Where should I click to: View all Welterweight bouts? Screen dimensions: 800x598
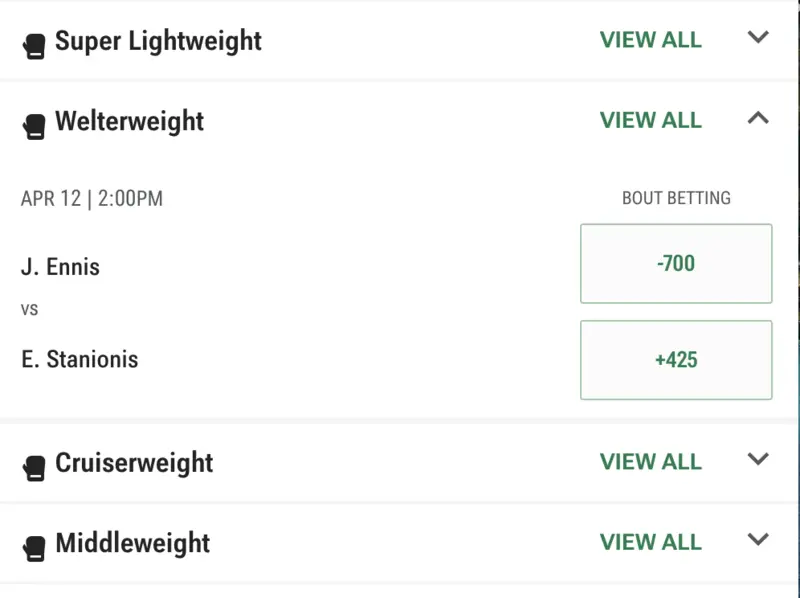pos(651,120)
